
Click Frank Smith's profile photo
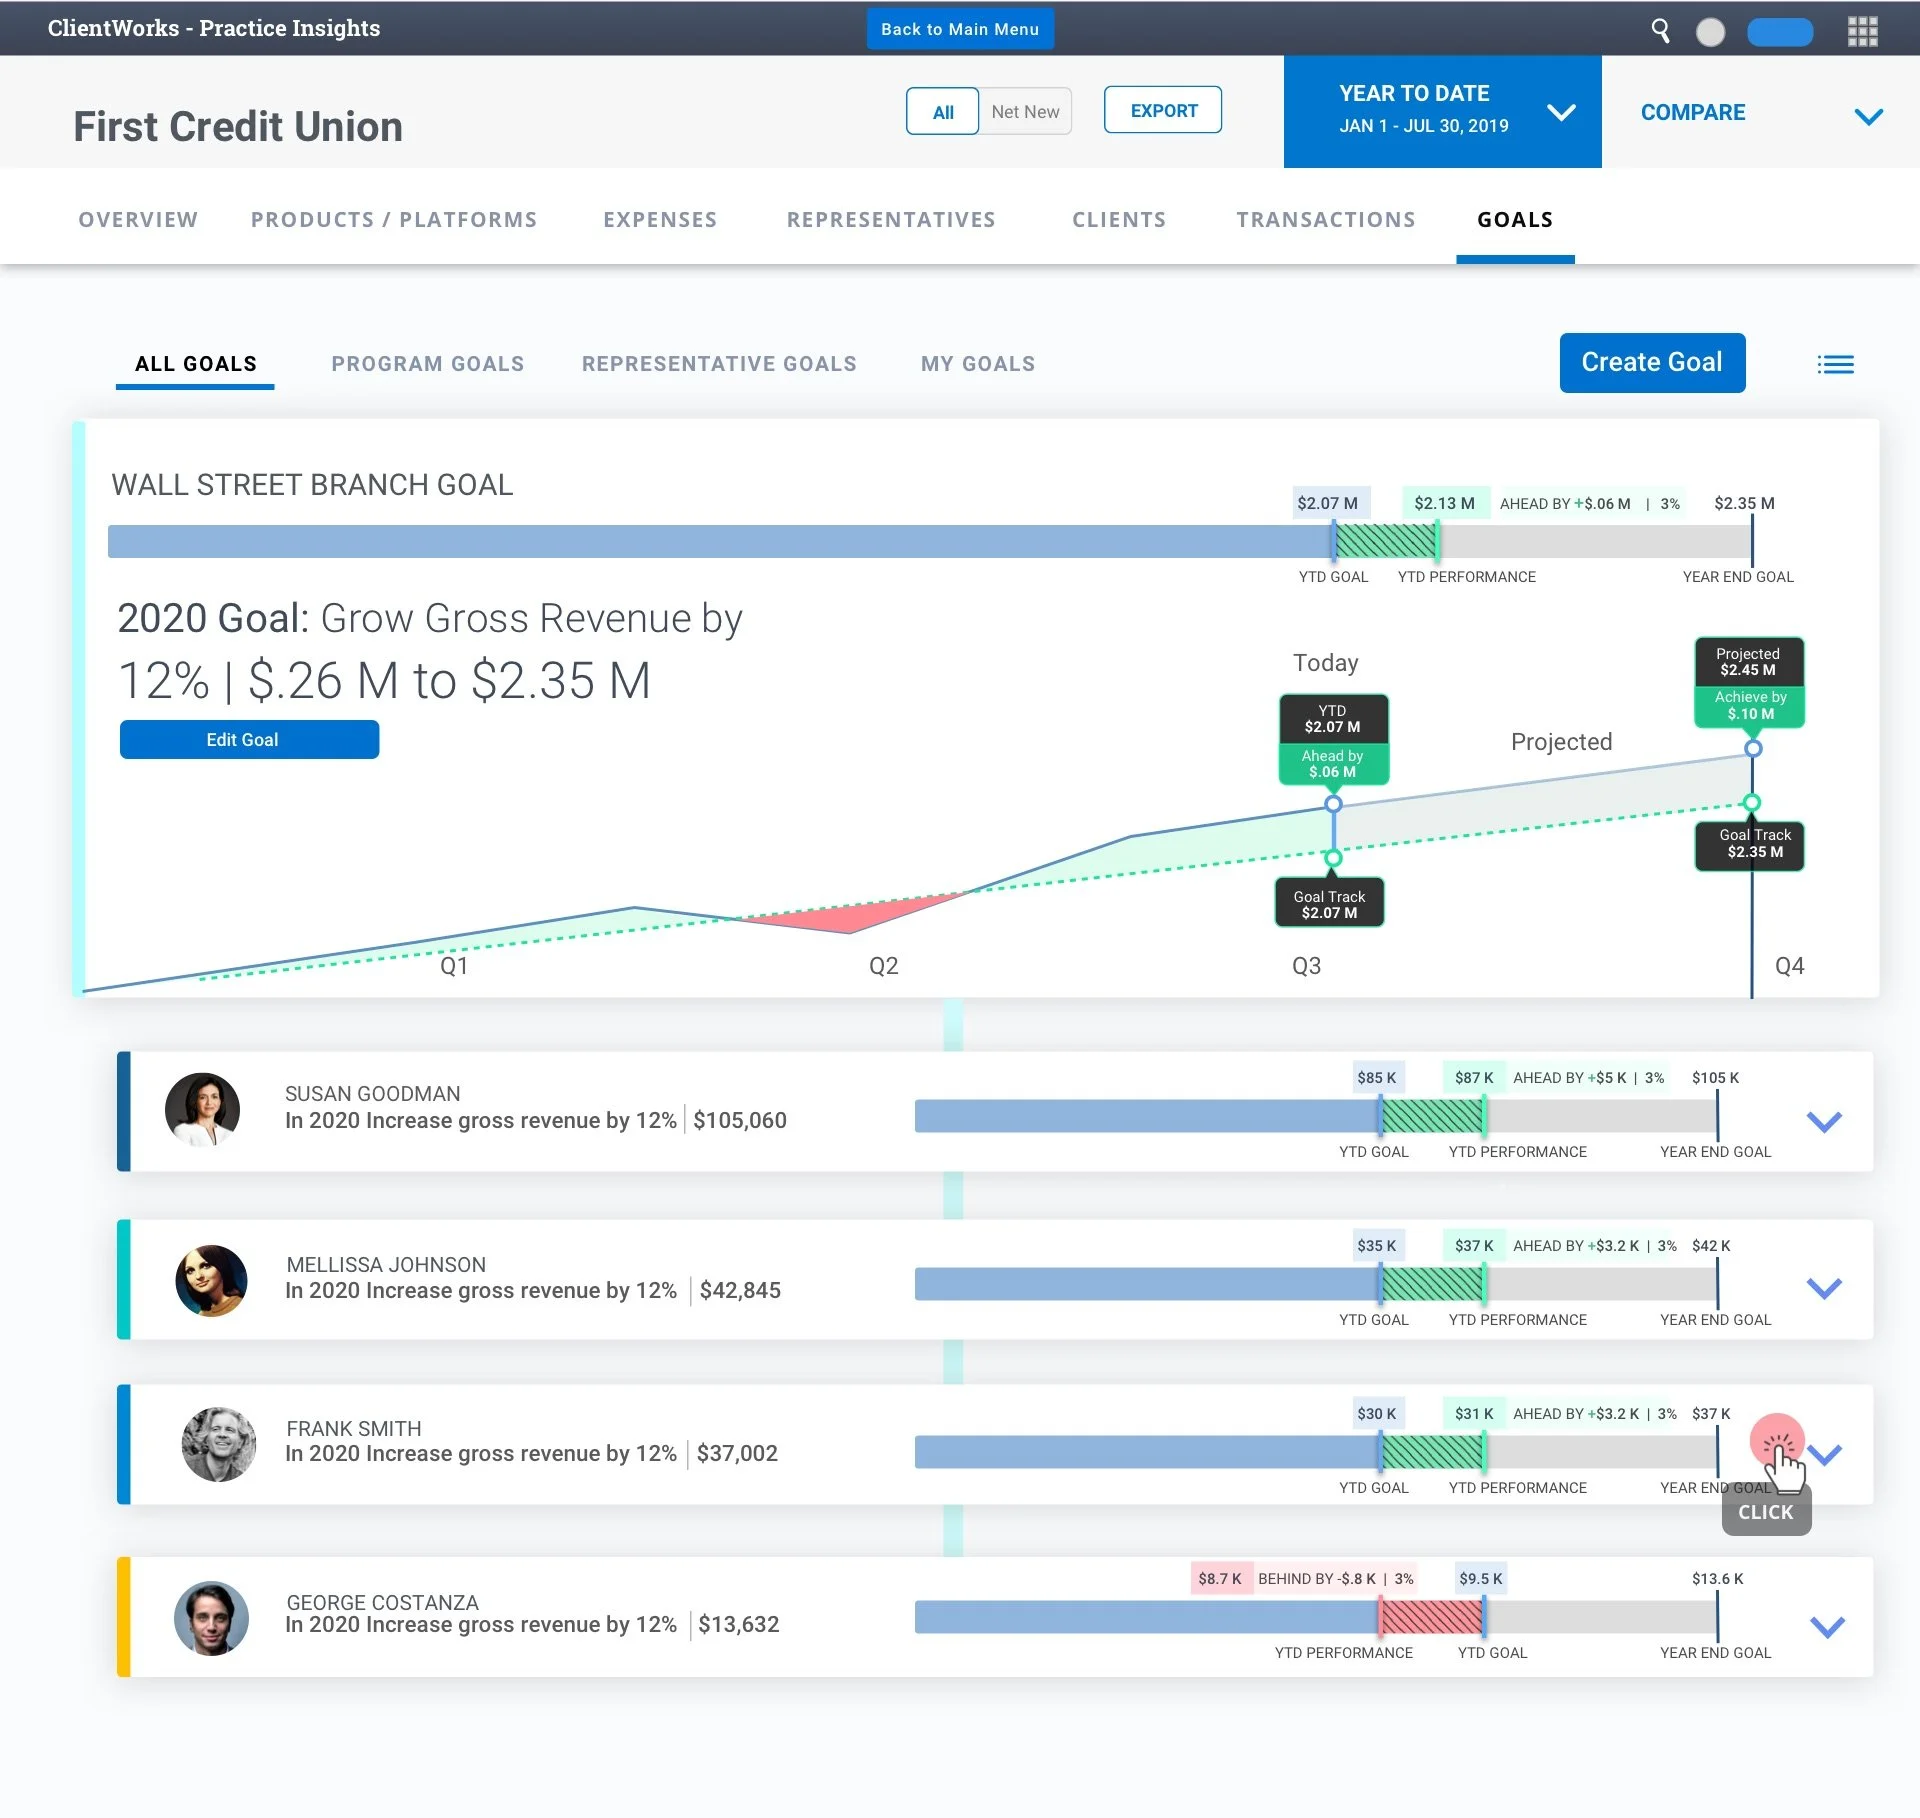click(219, 1444)
